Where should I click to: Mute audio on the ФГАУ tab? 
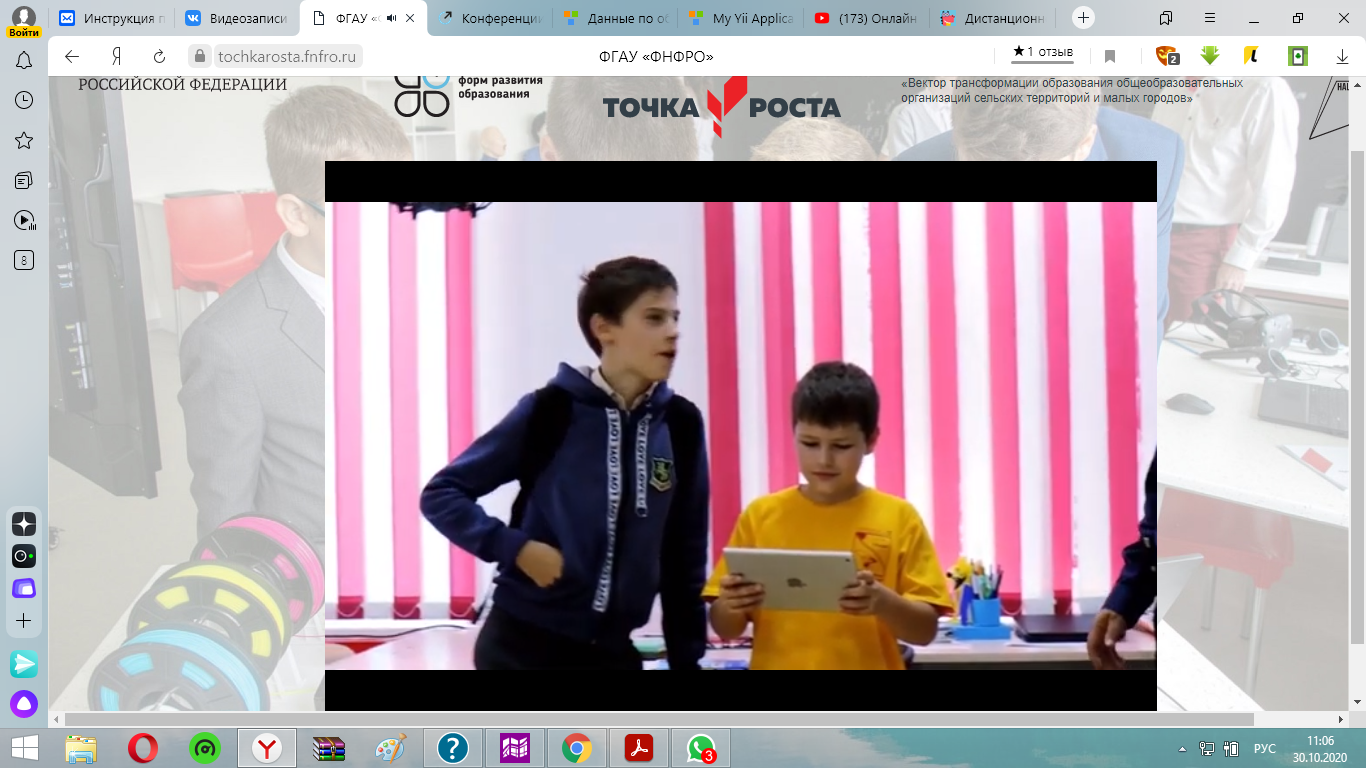(x=391, y=18)
